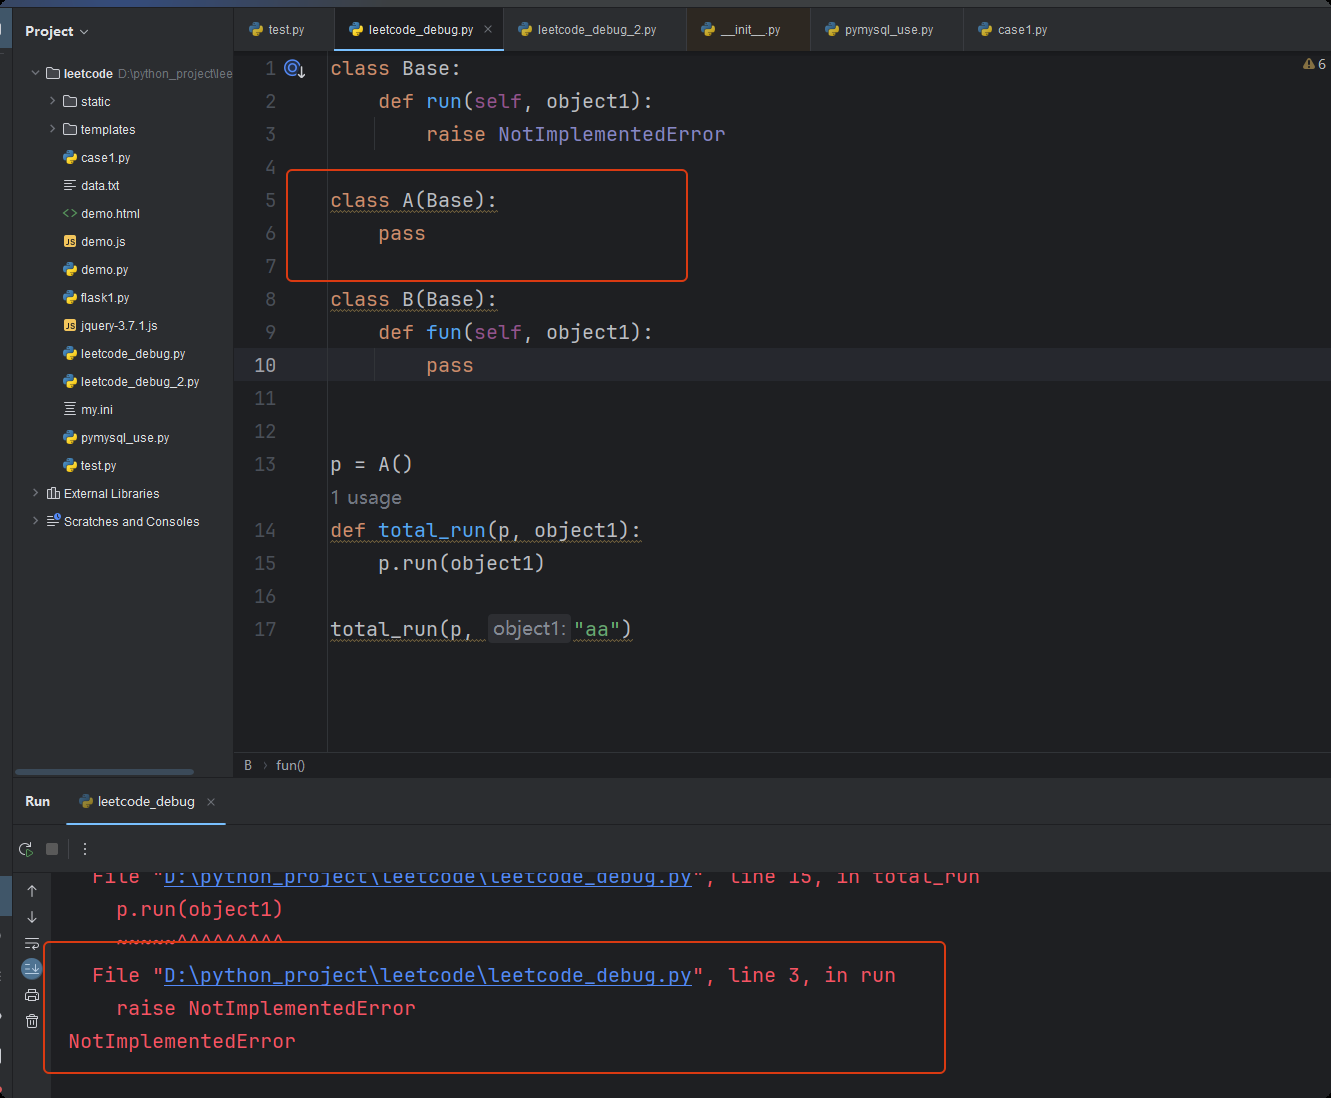Open the line 15 traceback file link
This screenshot has height=1098, width=1331.
click(428, 878)
